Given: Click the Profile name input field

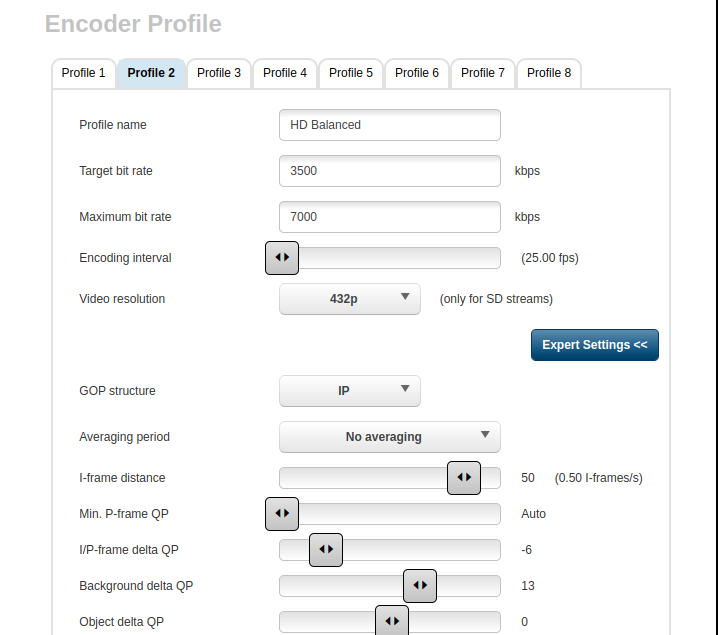Looking at the screenshot, I should (389, 125).
